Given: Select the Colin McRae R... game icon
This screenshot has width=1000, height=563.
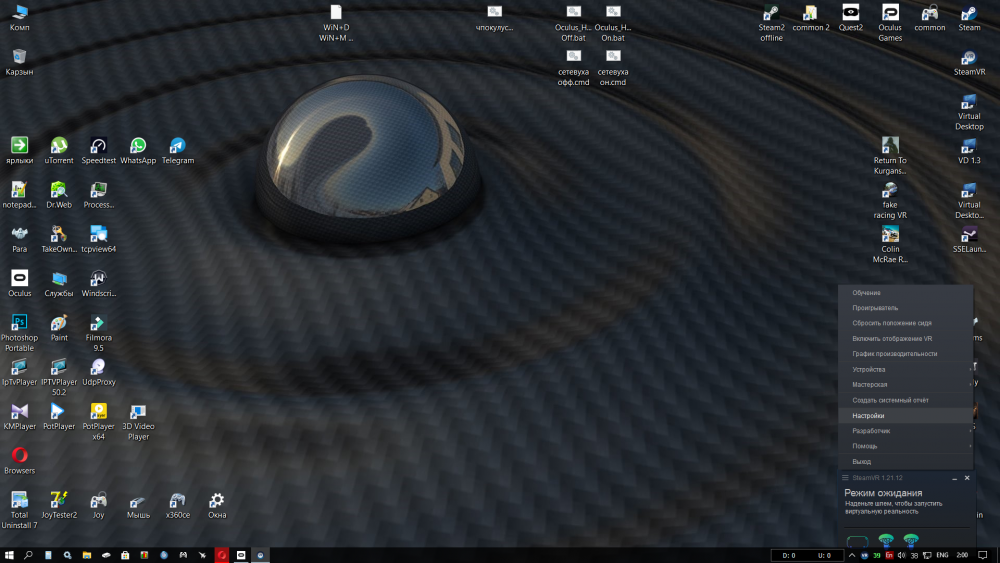Looking at the screenshot, I should (x=890, y=244).
